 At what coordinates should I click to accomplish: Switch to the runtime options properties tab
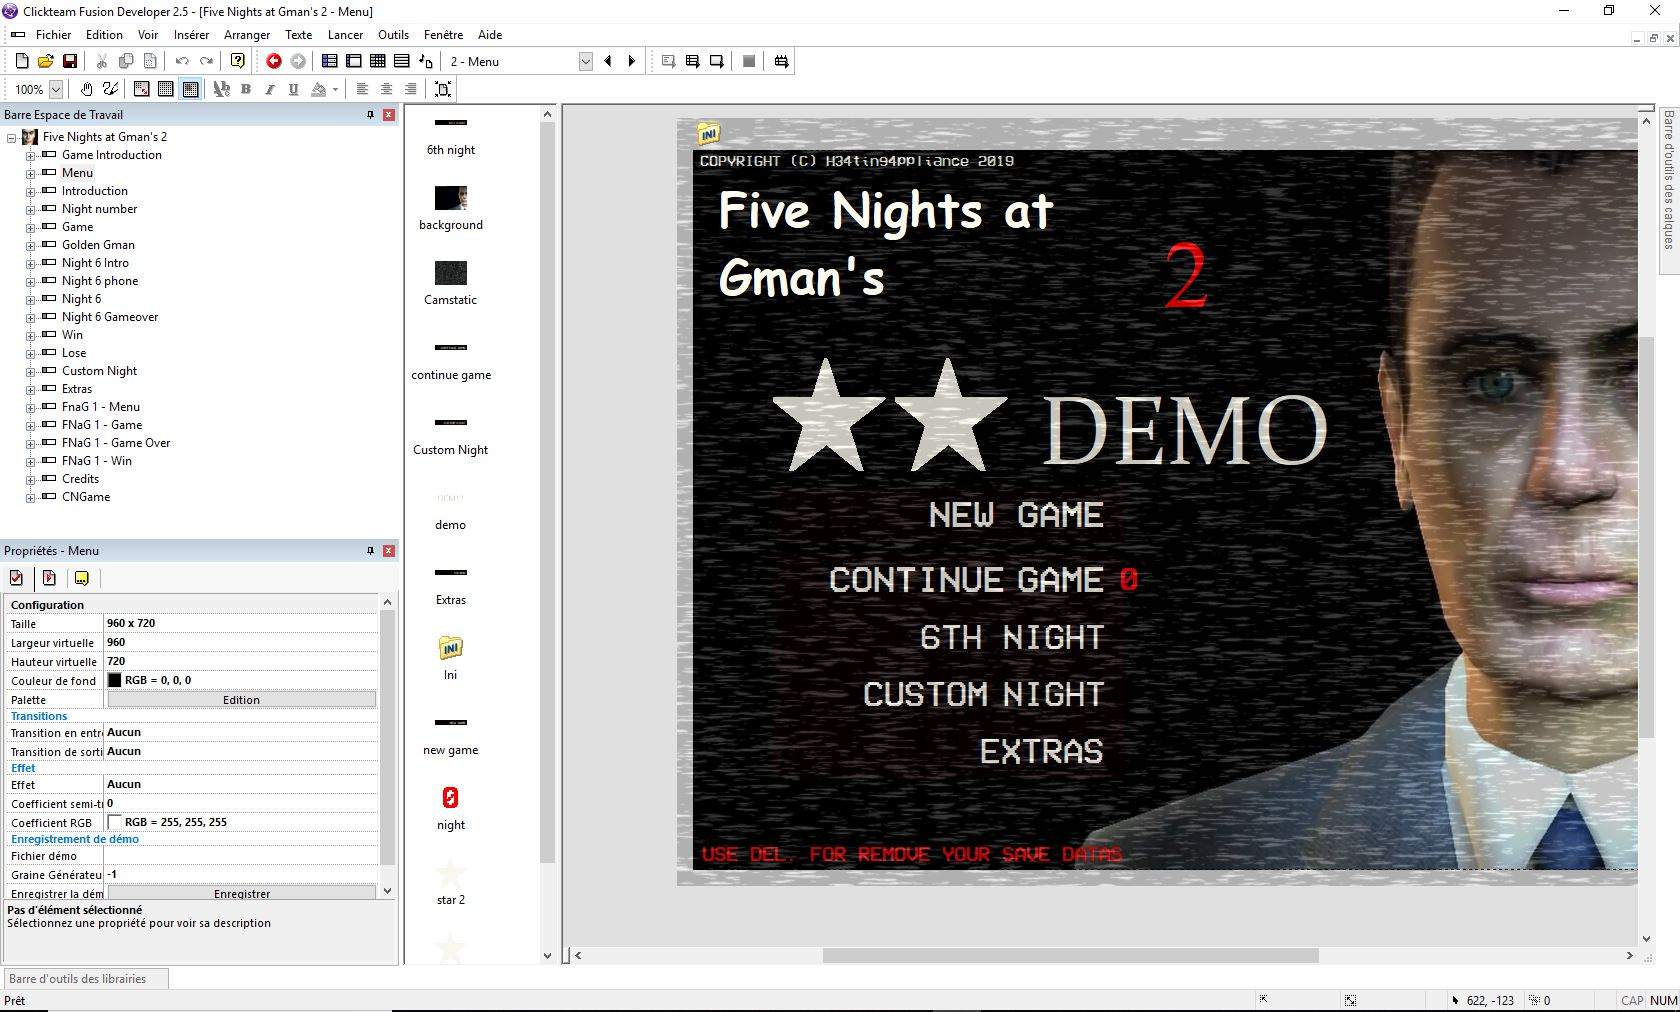pos(49,578)
